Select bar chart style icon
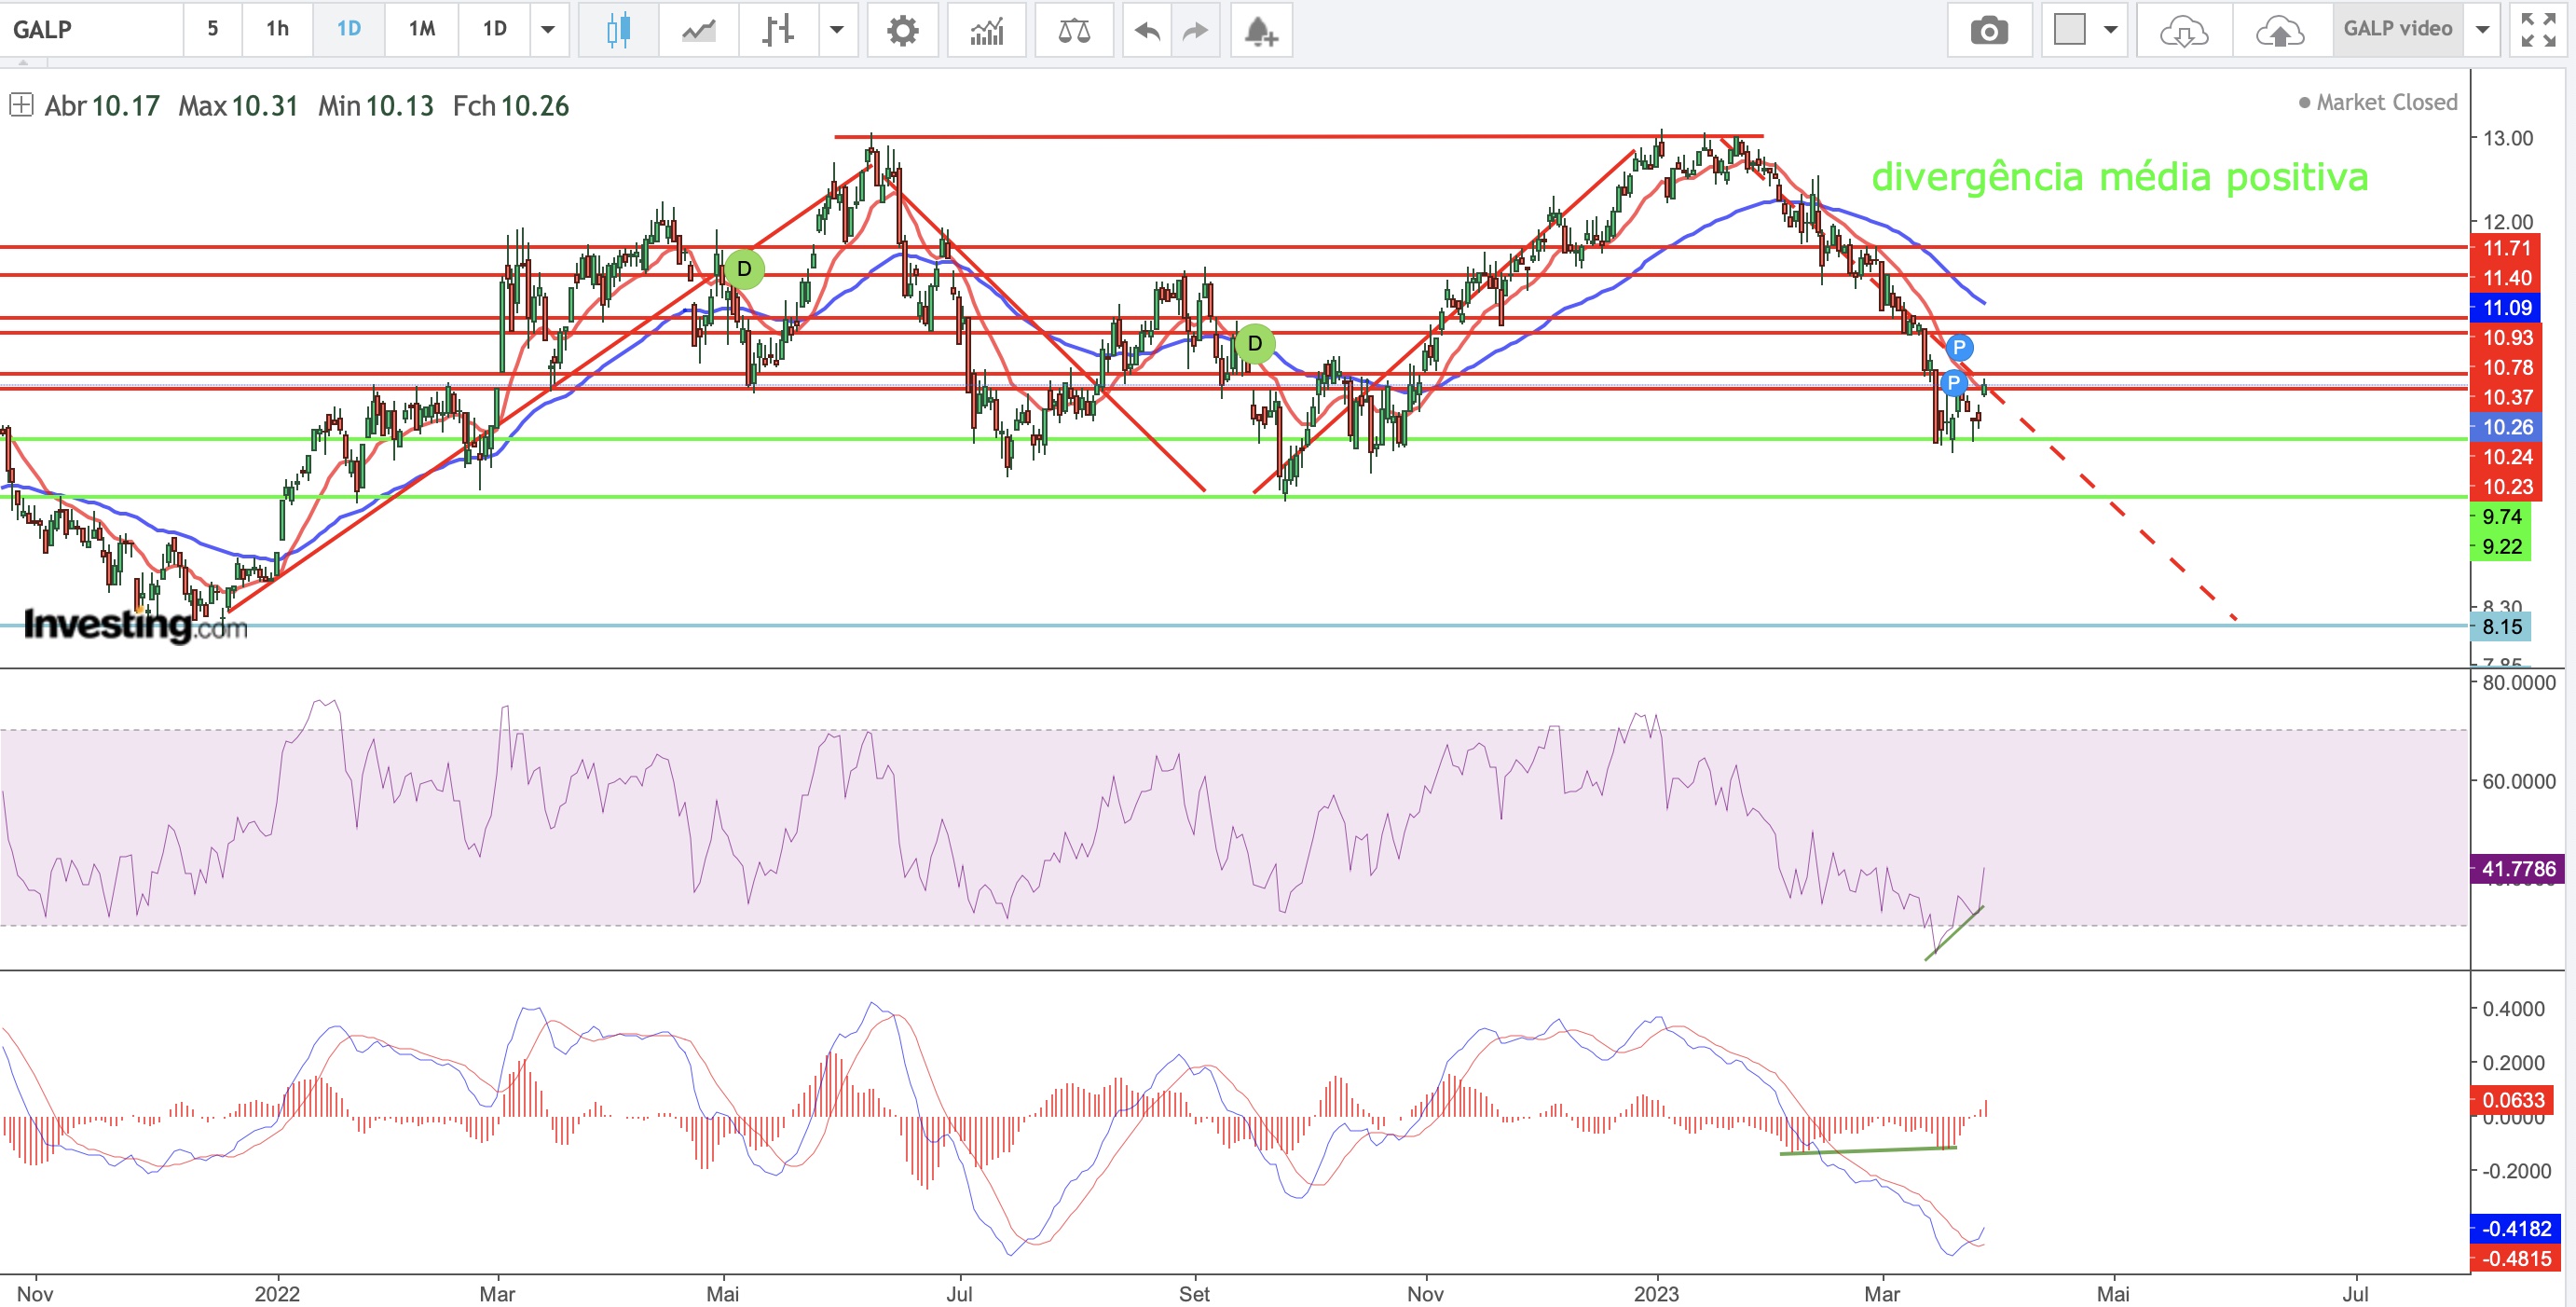2576x1307 pixels. tap(777, 30)
